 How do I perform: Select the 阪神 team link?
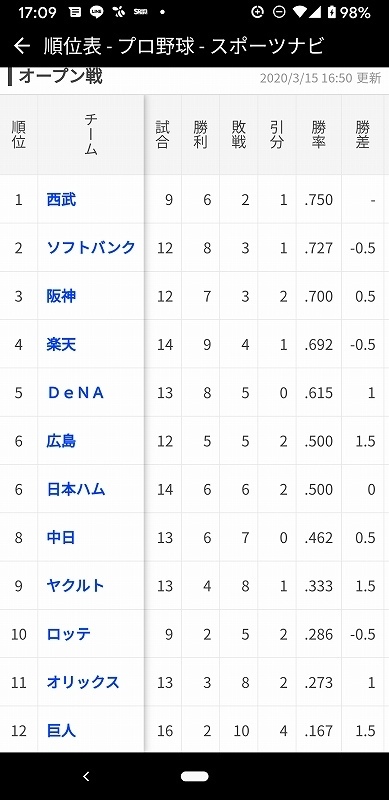61,296
